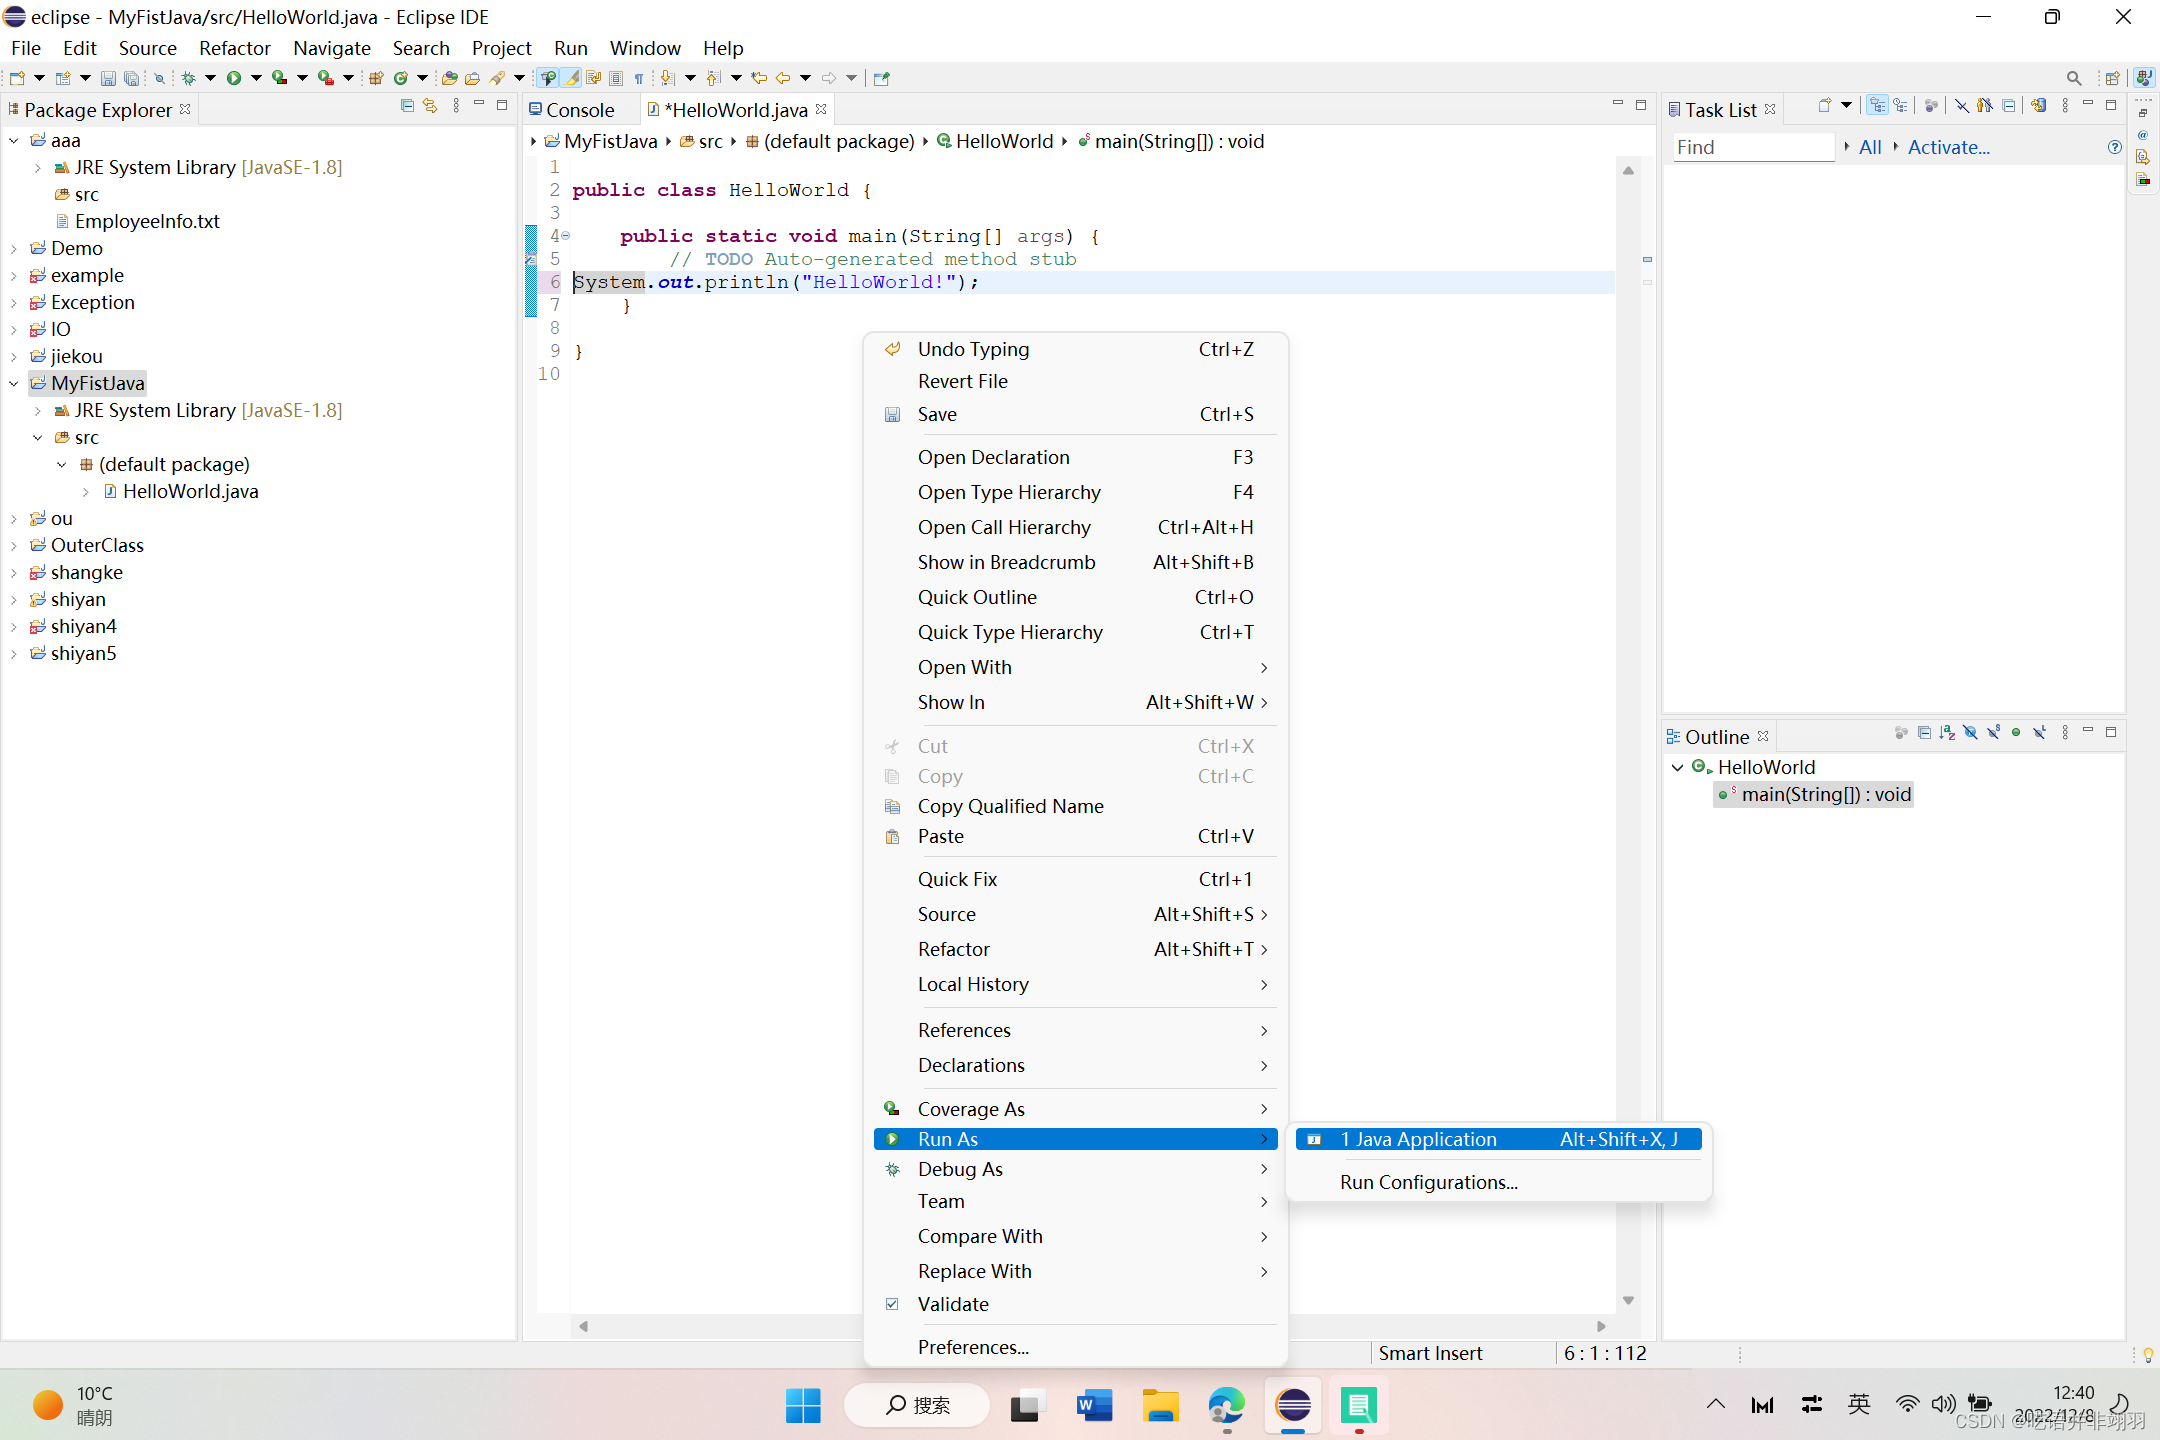The height and width of the screenshot is (1440, 2160).
Task: Click Sort alphabetically icon in Outline
Action: 1947,733
